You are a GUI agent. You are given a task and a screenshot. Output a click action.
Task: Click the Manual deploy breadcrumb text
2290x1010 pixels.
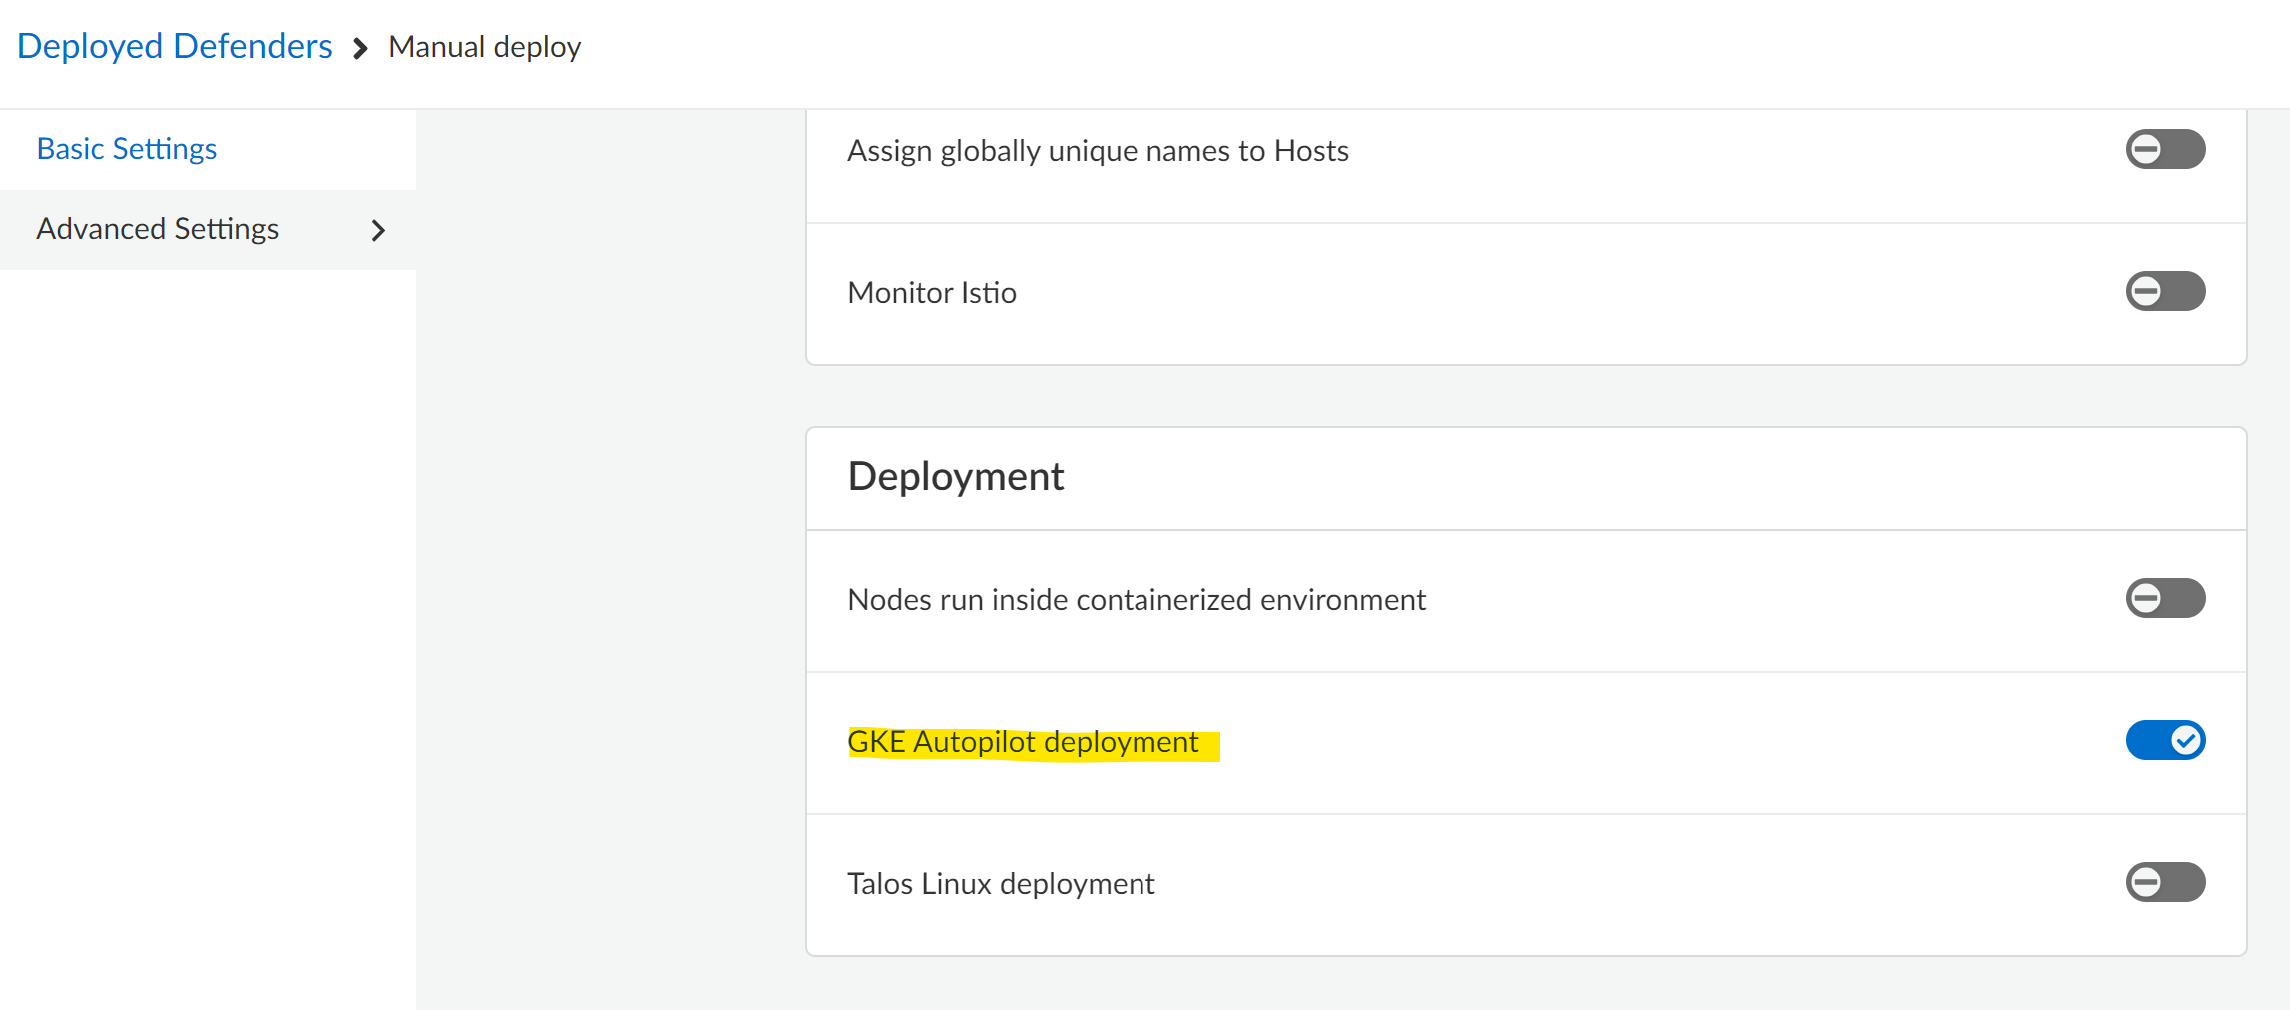(x=484, y=47)
